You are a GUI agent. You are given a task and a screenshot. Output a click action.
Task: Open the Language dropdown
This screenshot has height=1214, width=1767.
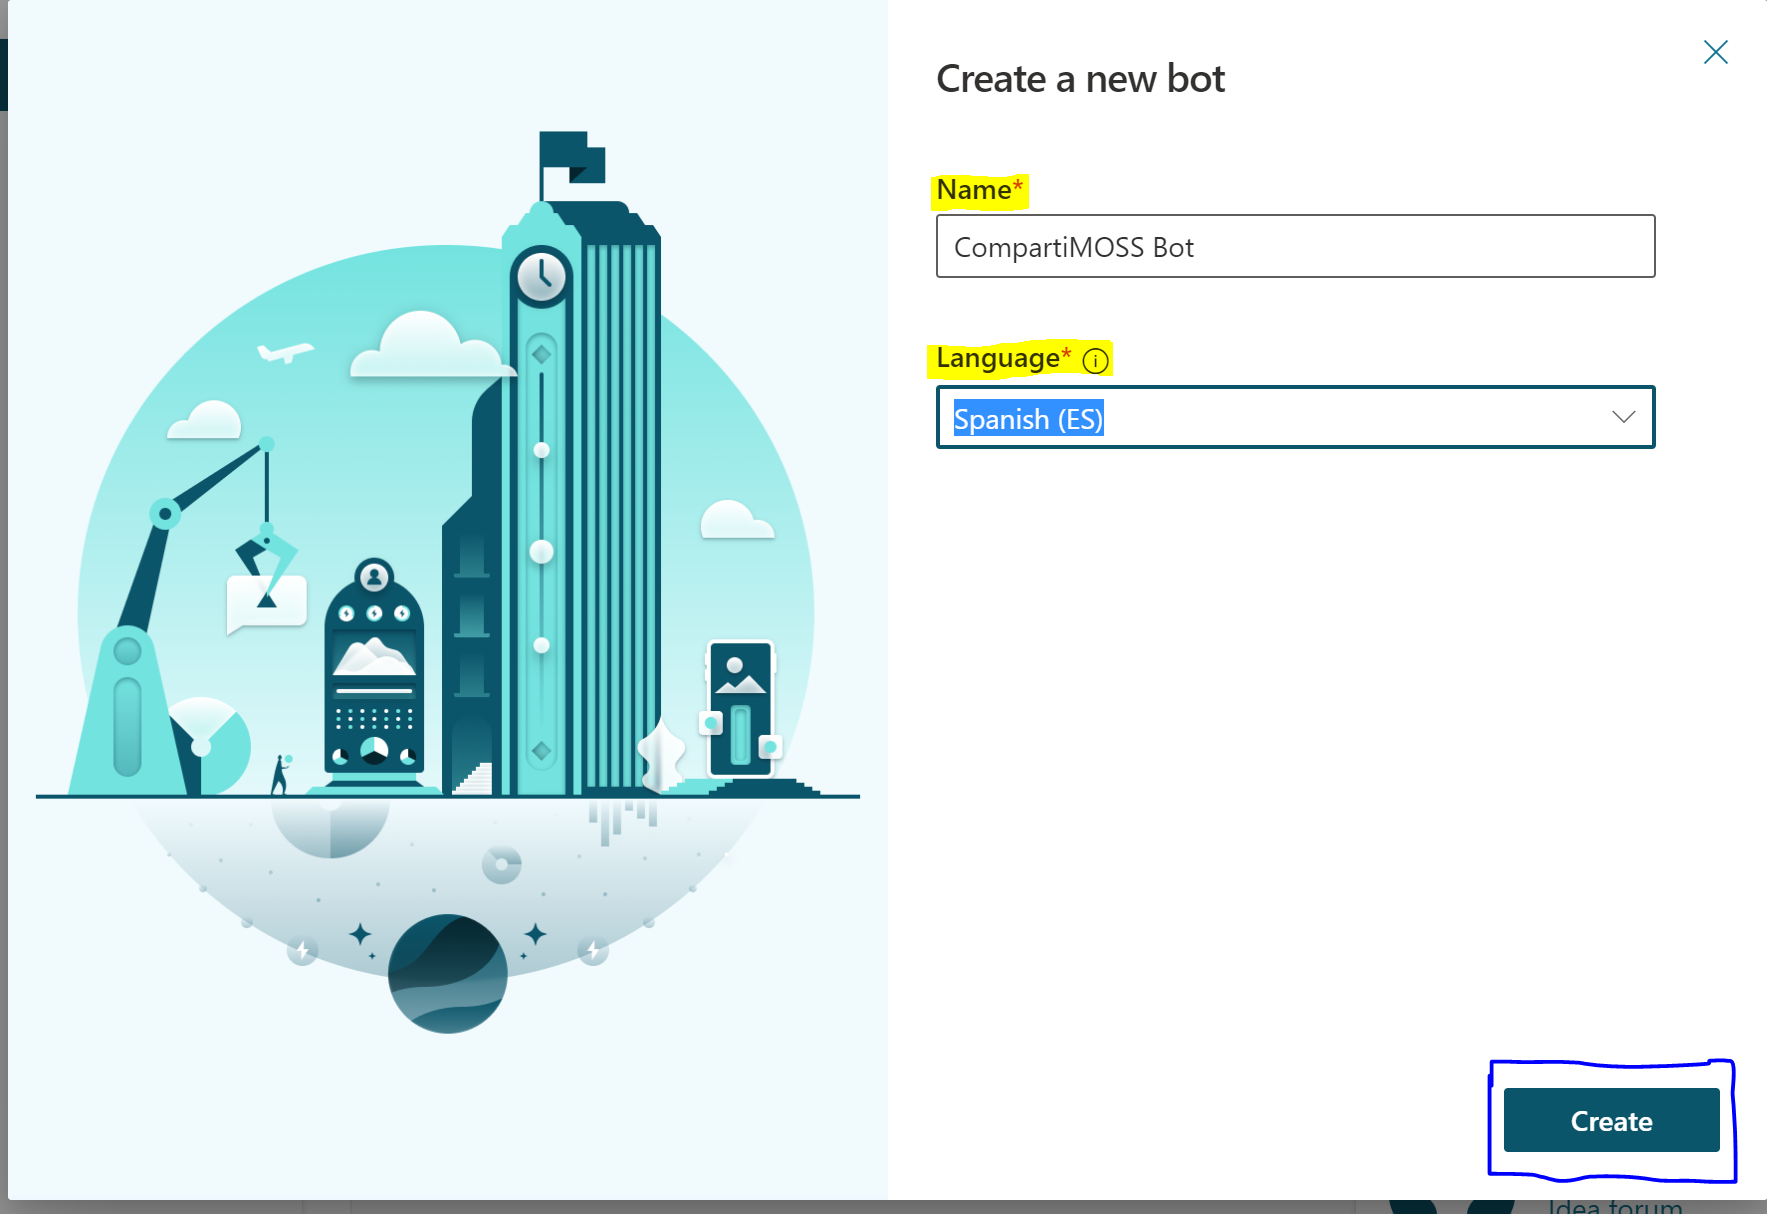pyautogui.click(x=1295, y=417)
